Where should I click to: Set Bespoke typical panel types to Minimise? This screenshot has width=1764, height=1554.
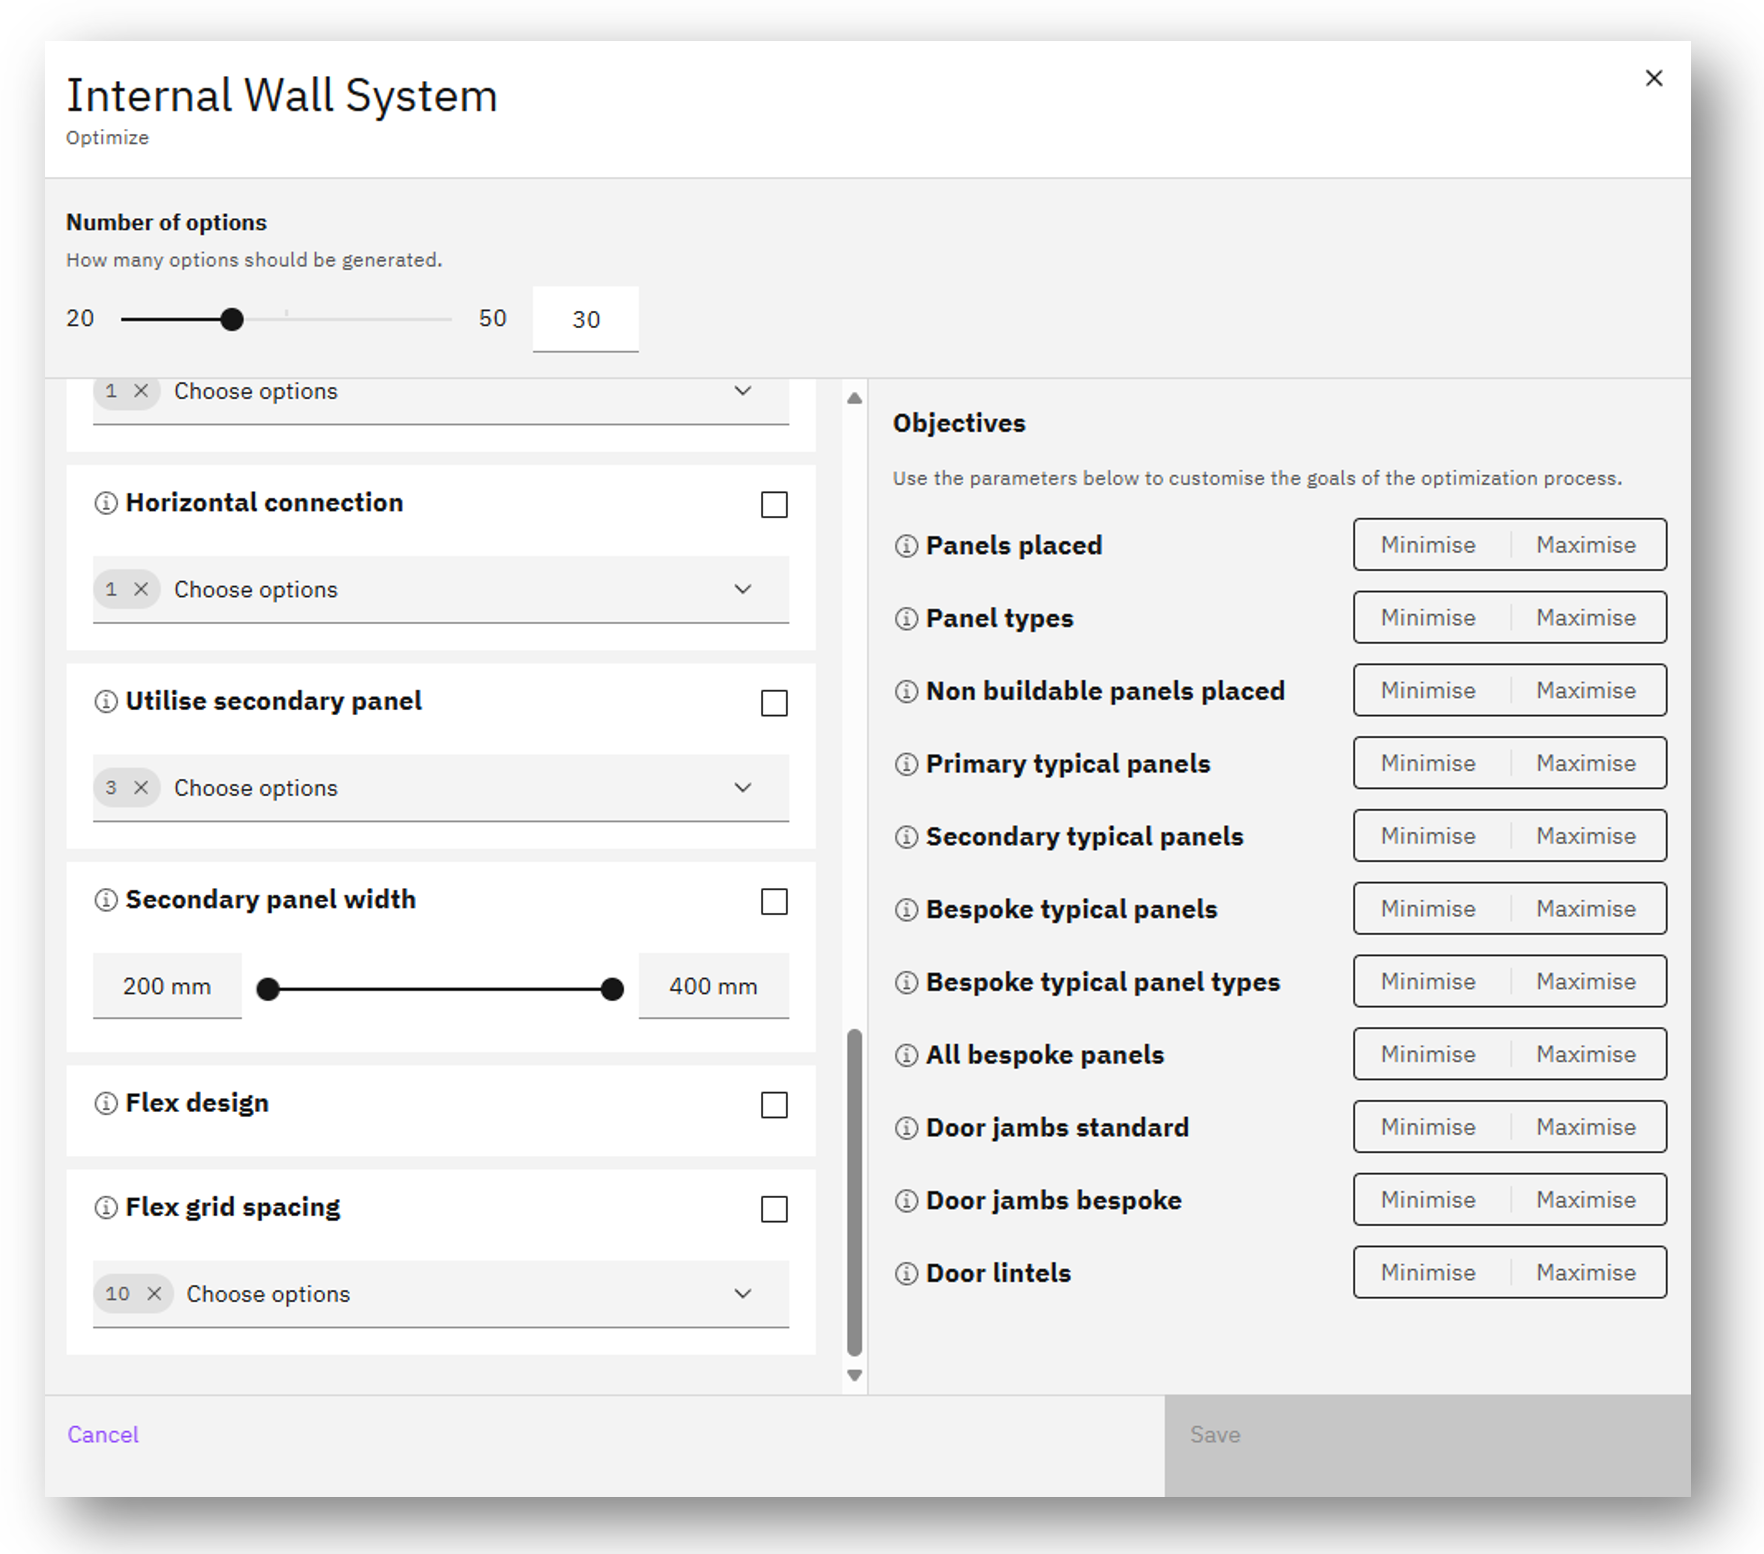click(x=1431, y=981)
